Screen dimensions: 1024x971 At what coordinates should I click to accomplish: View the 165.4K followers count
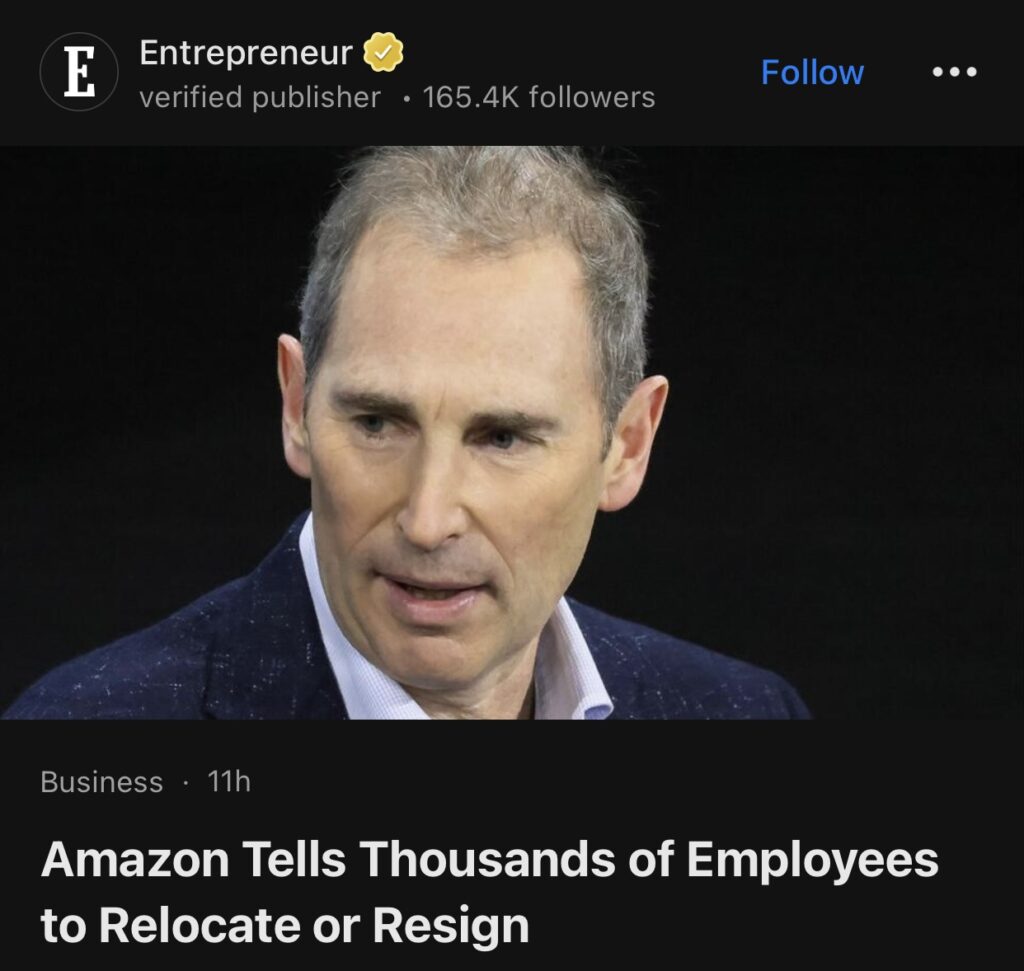tap(539, 97)
